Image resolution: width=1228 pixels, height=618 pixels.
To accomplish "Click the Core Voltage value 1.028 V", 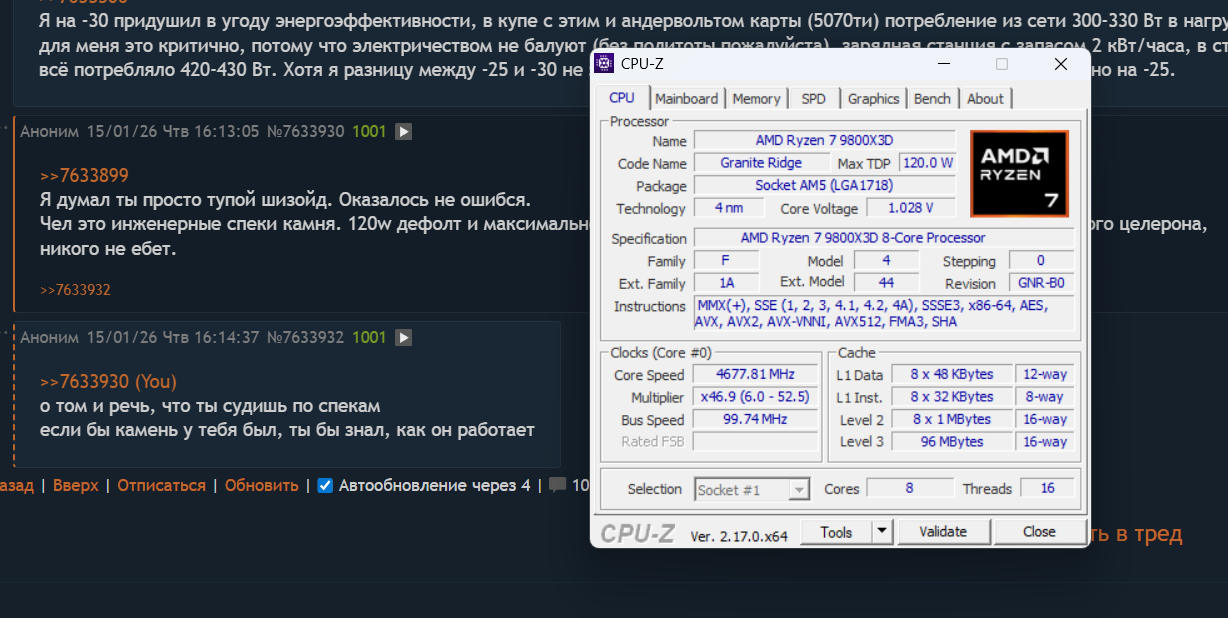I will click(x=910, y=207).
